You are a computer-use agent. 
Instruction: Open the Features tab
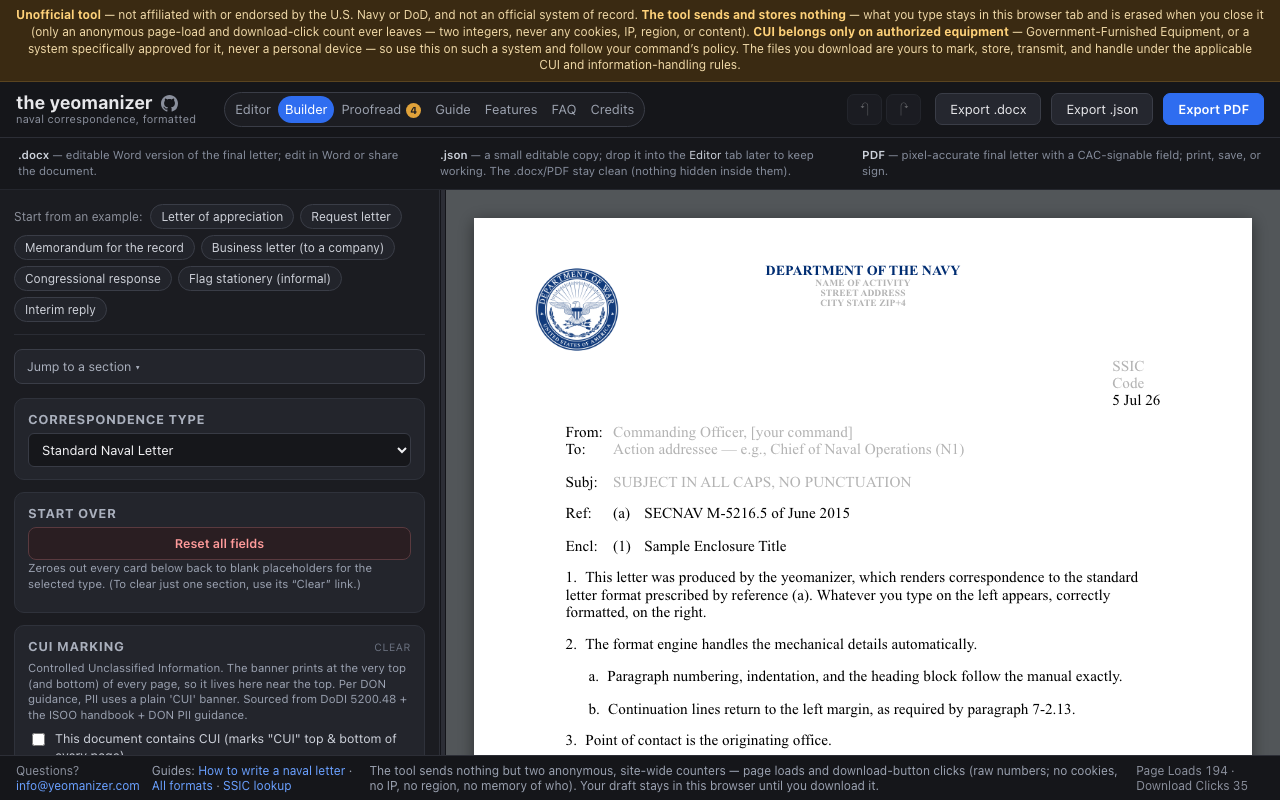coord(511,110)
